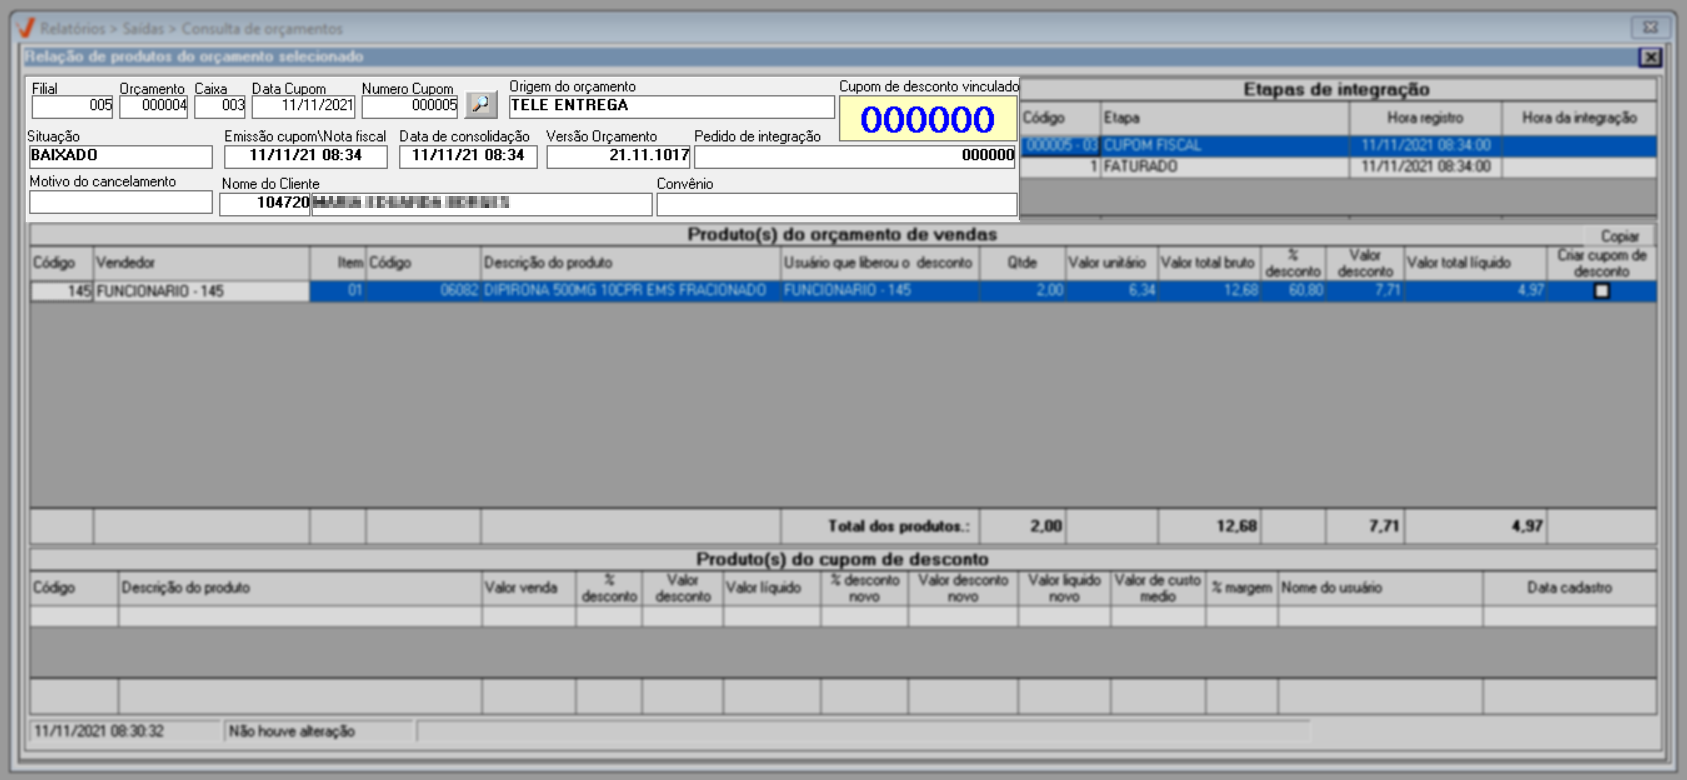Click the Pedido de integração field

[x=855, y=156]
